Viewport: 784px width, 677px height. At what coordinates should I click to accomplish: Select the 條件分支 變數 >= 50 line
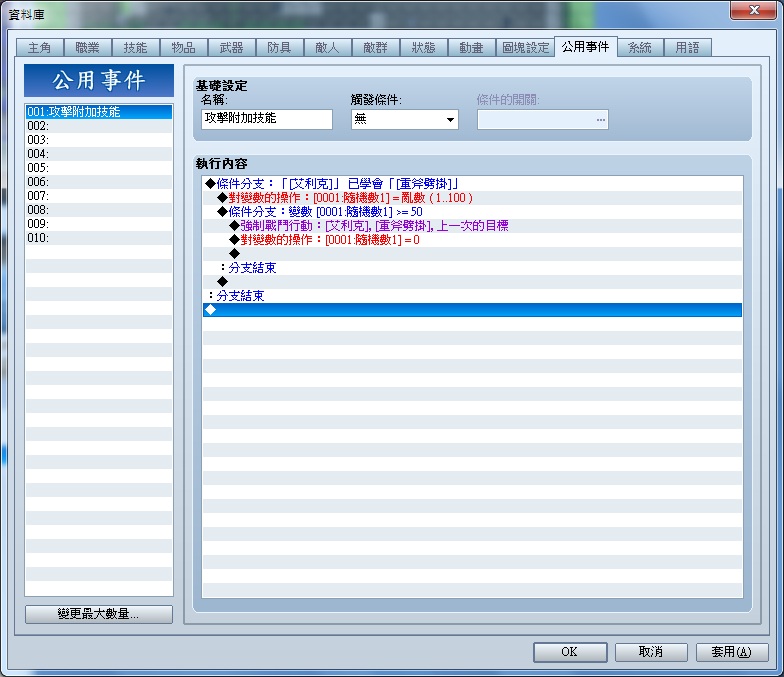point(472,212)
